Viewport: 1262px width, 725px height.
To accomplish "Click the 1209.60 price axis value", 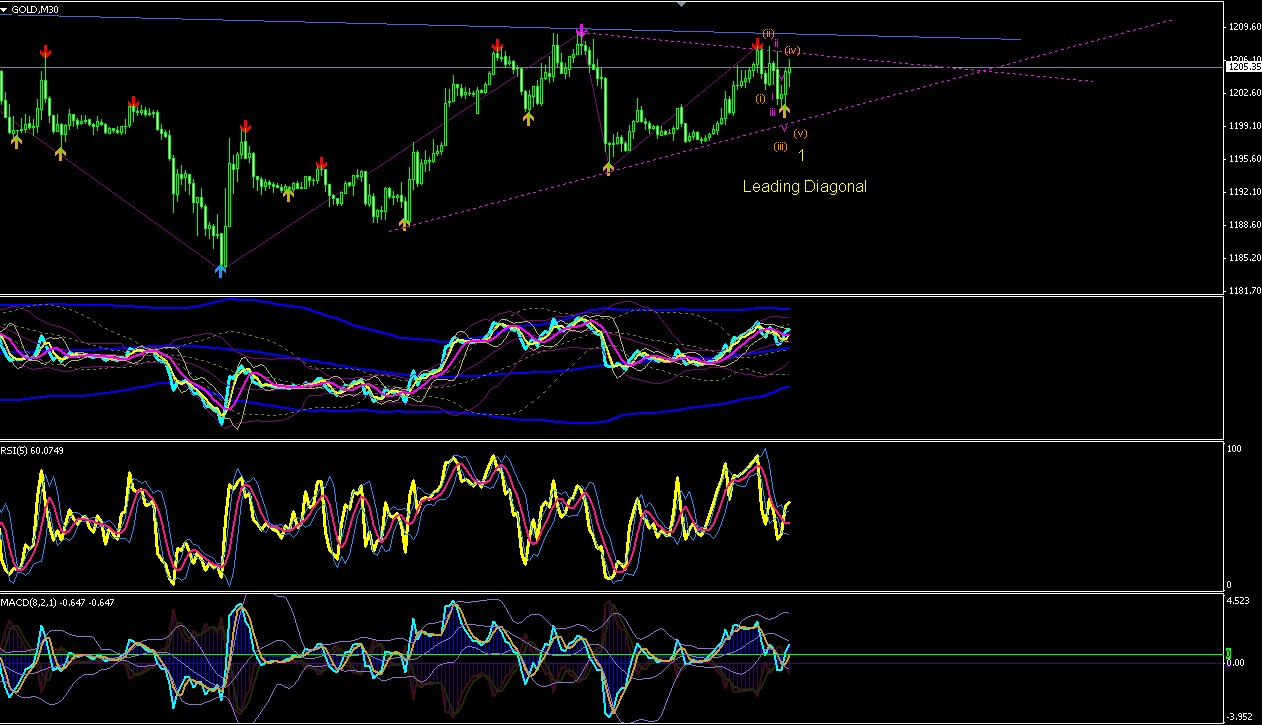I will pyautogui.click(x=1243, y=27).
